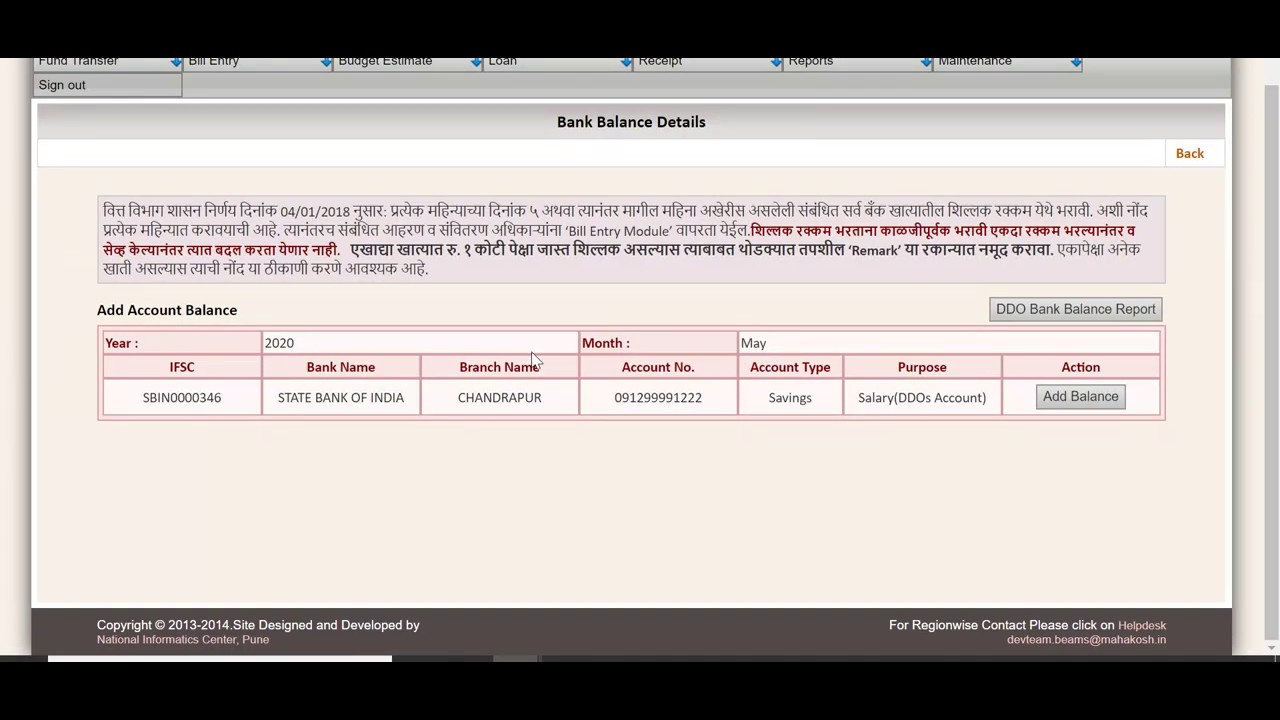Image resolution: width=1280 pixels, height=720 pixels.
Task: Expand the Receipt dropdown arrow
Action: point(776,63)
